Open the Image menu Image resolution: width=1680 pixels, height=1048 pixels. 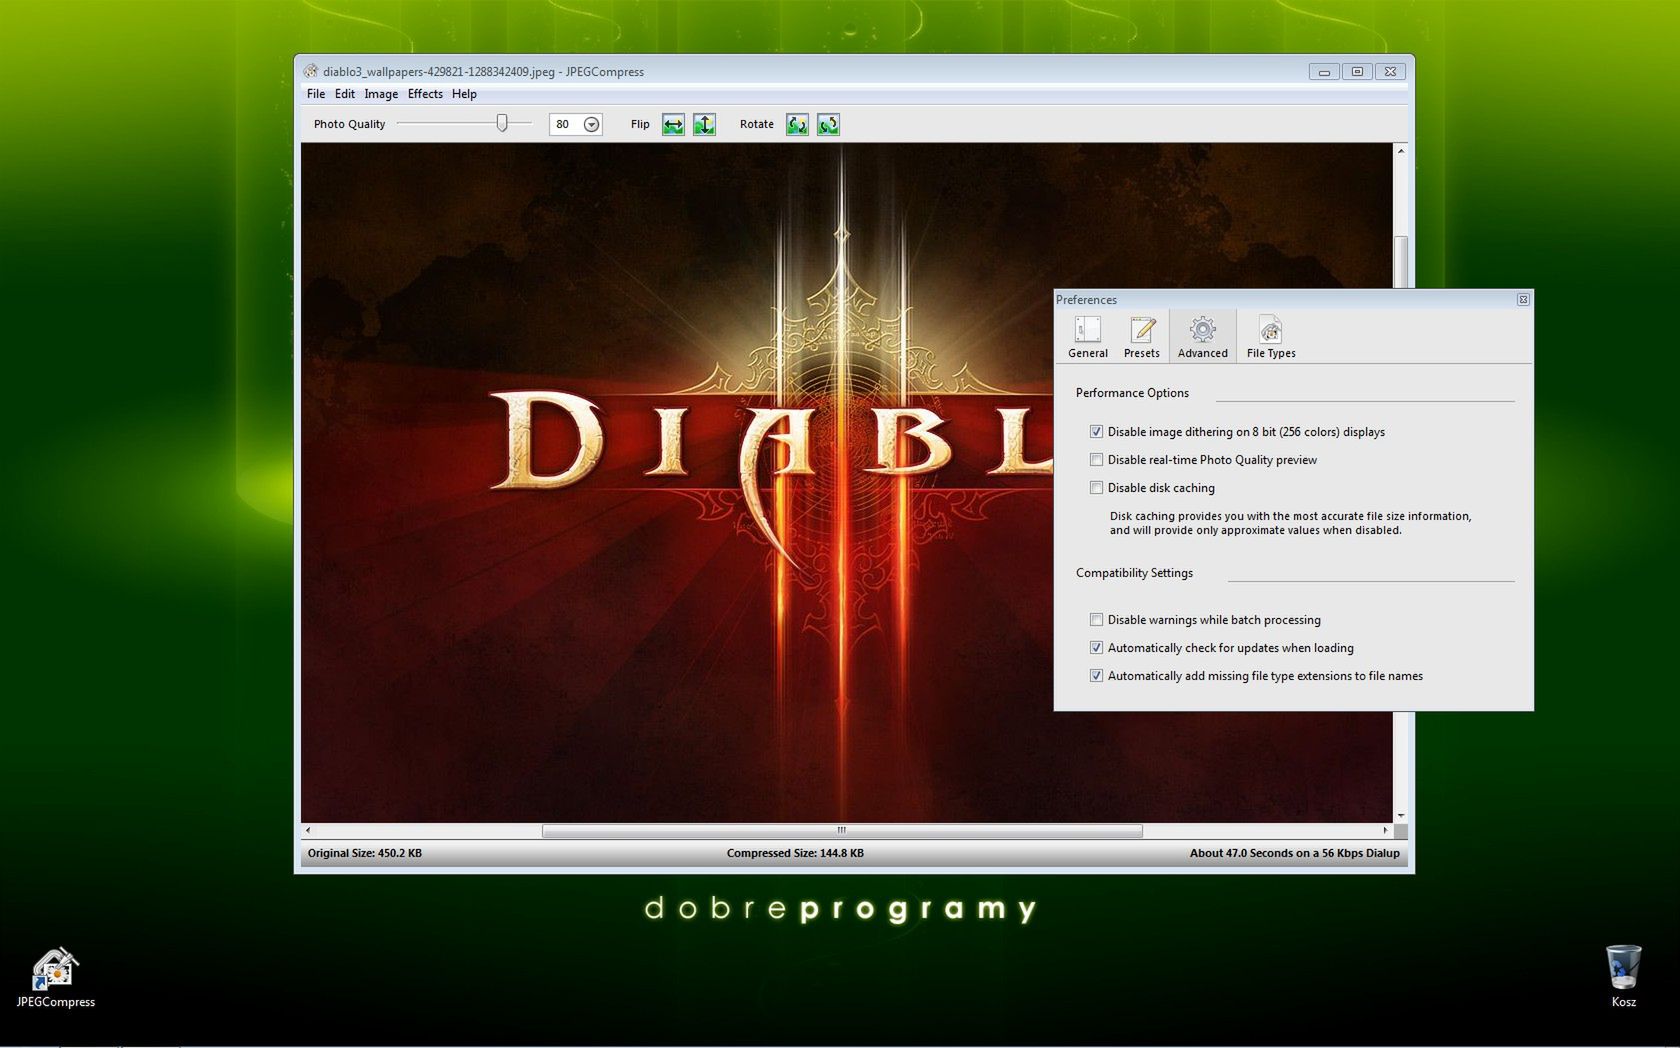[381, 94]
